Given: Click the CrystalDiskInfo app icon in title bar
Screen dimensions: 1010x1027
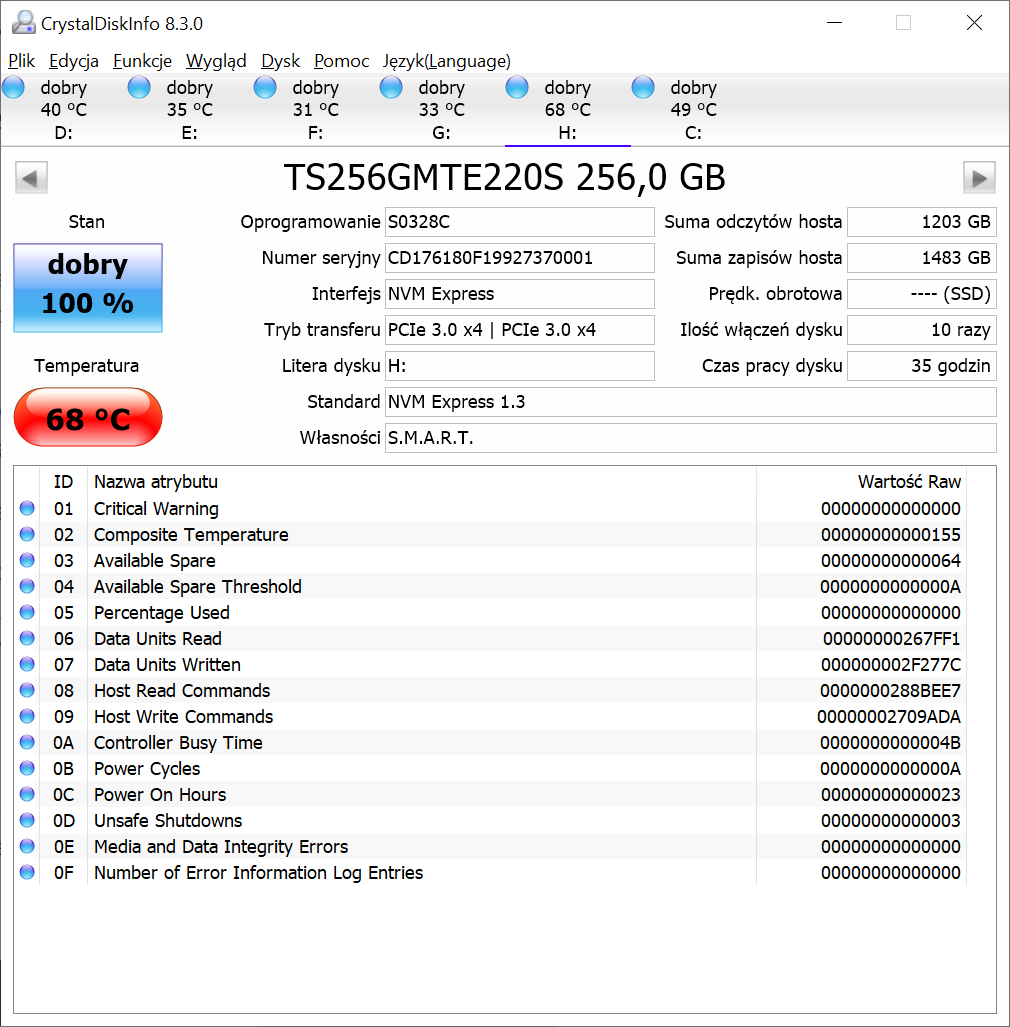Looking at the screenshot, I should pos(24,23).
